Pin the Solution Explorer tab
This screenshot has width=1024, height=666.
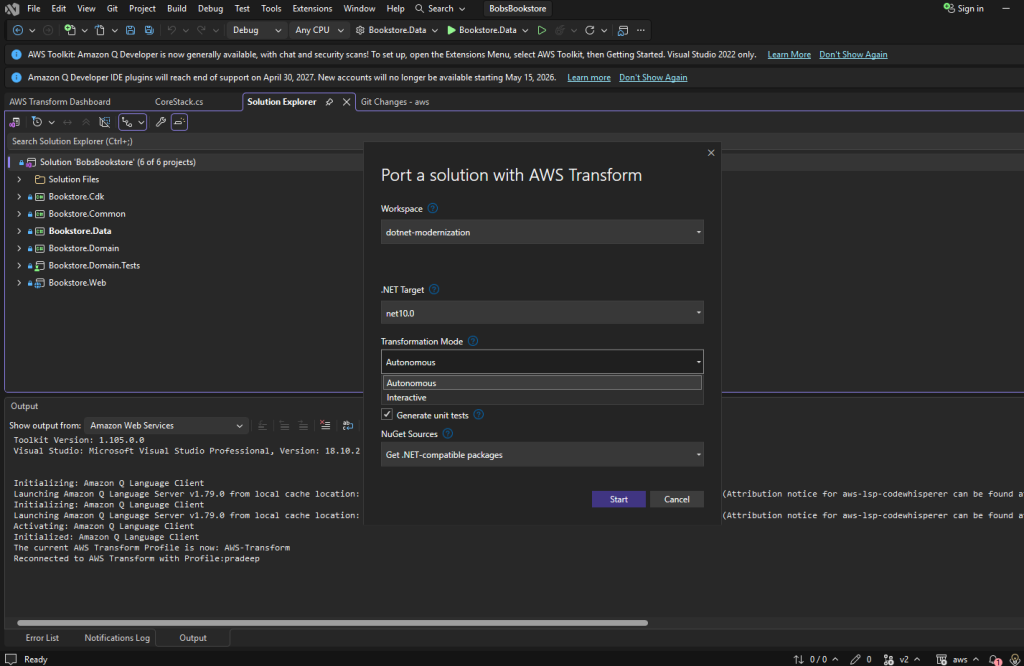coord(329,102)
